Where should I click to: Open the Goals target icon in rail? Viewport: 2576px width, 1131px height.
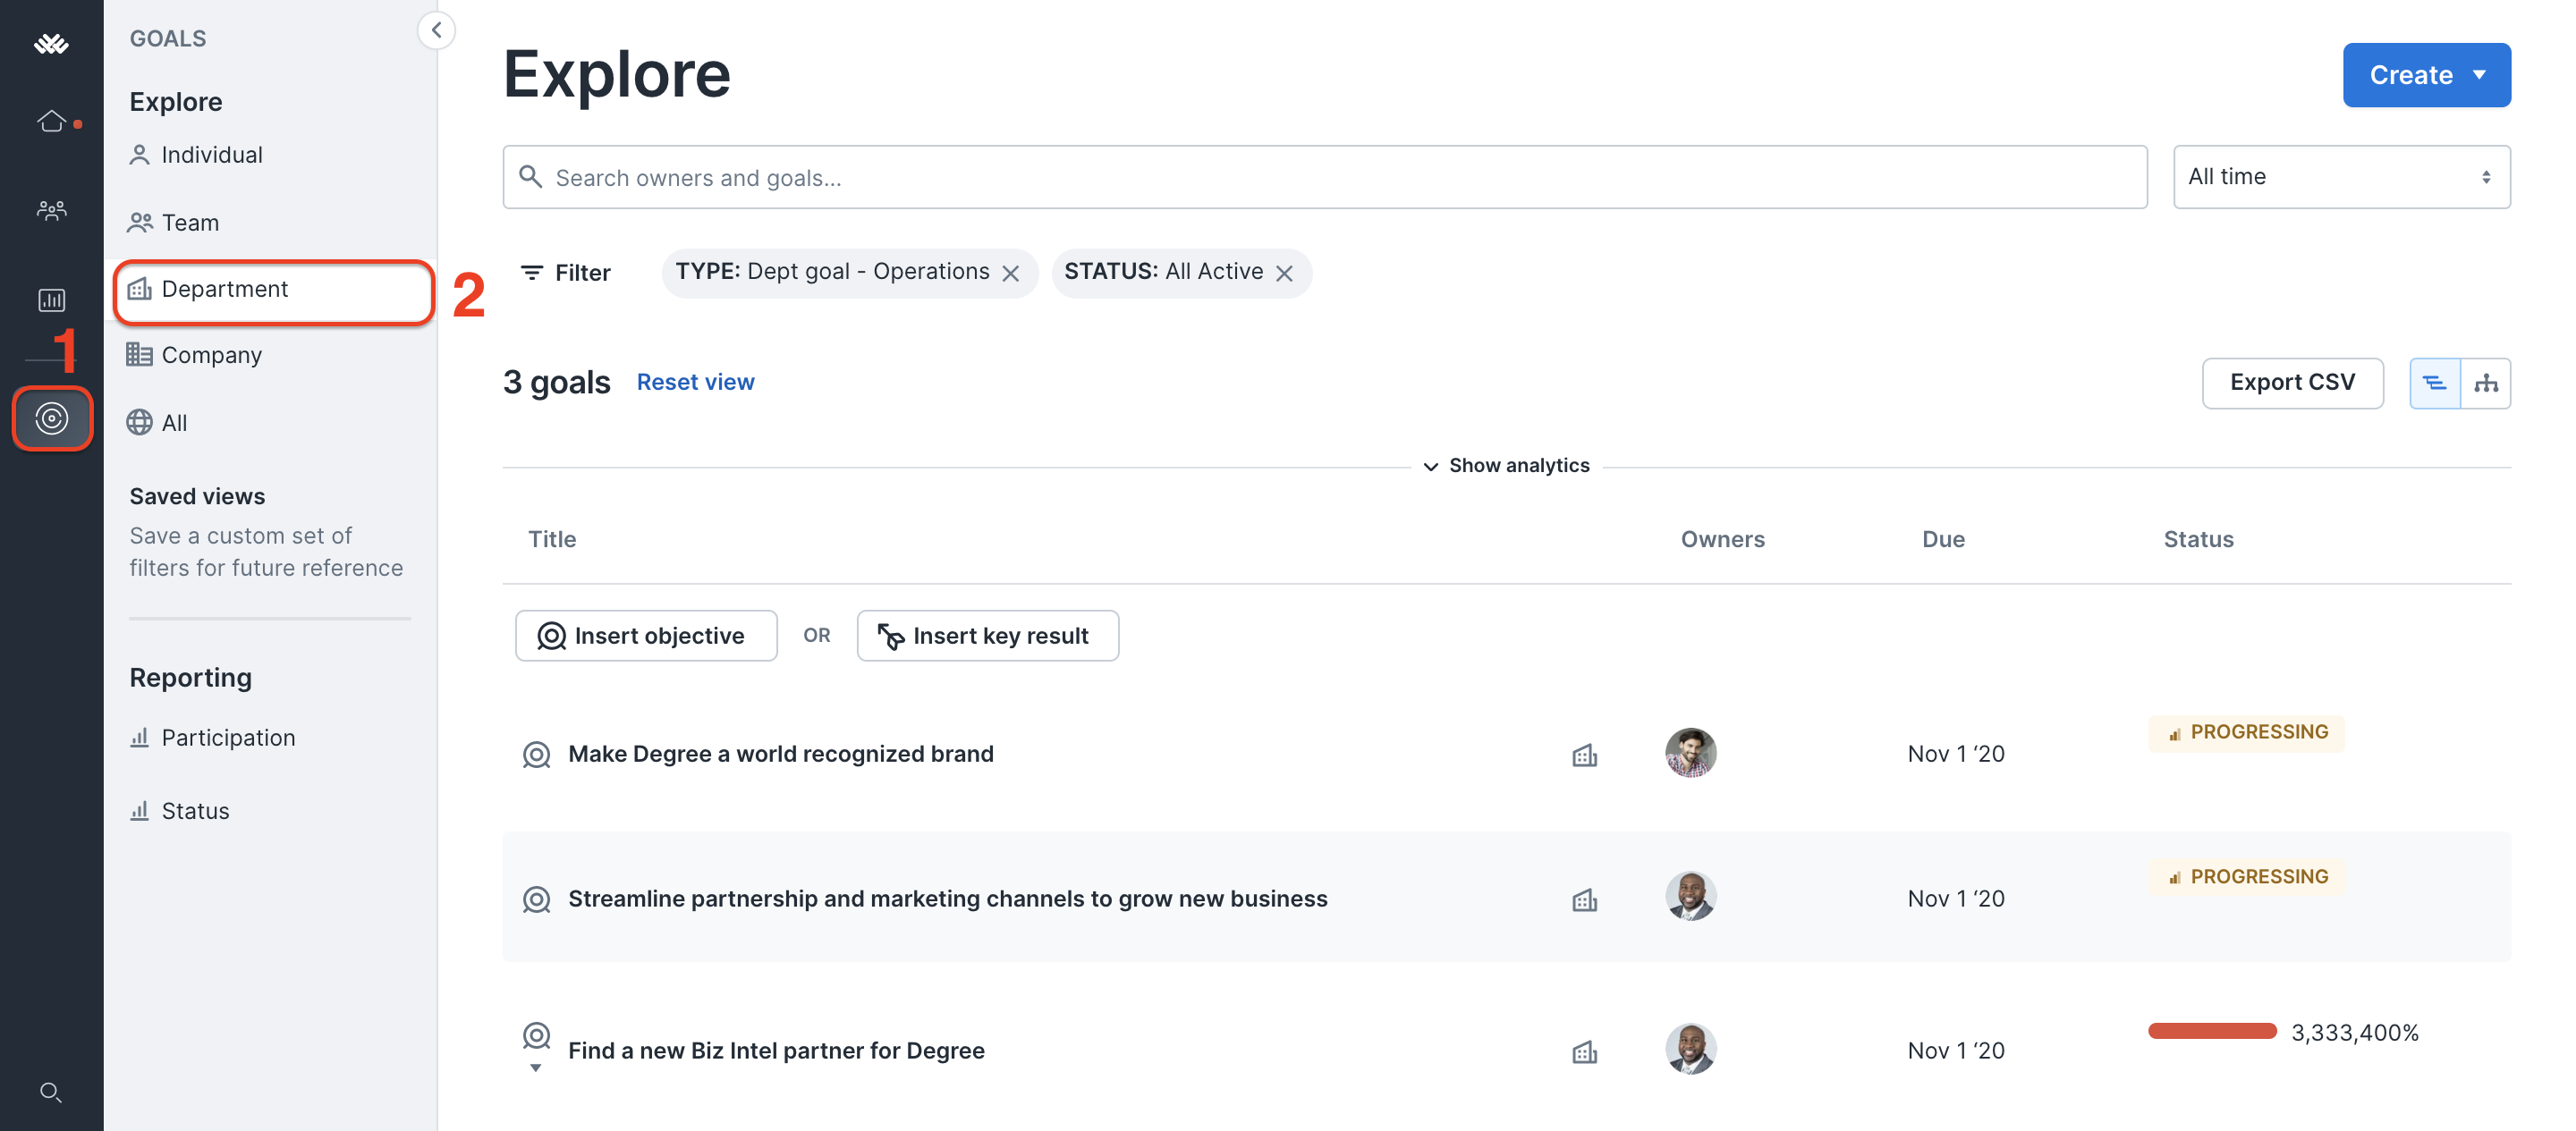52,418
